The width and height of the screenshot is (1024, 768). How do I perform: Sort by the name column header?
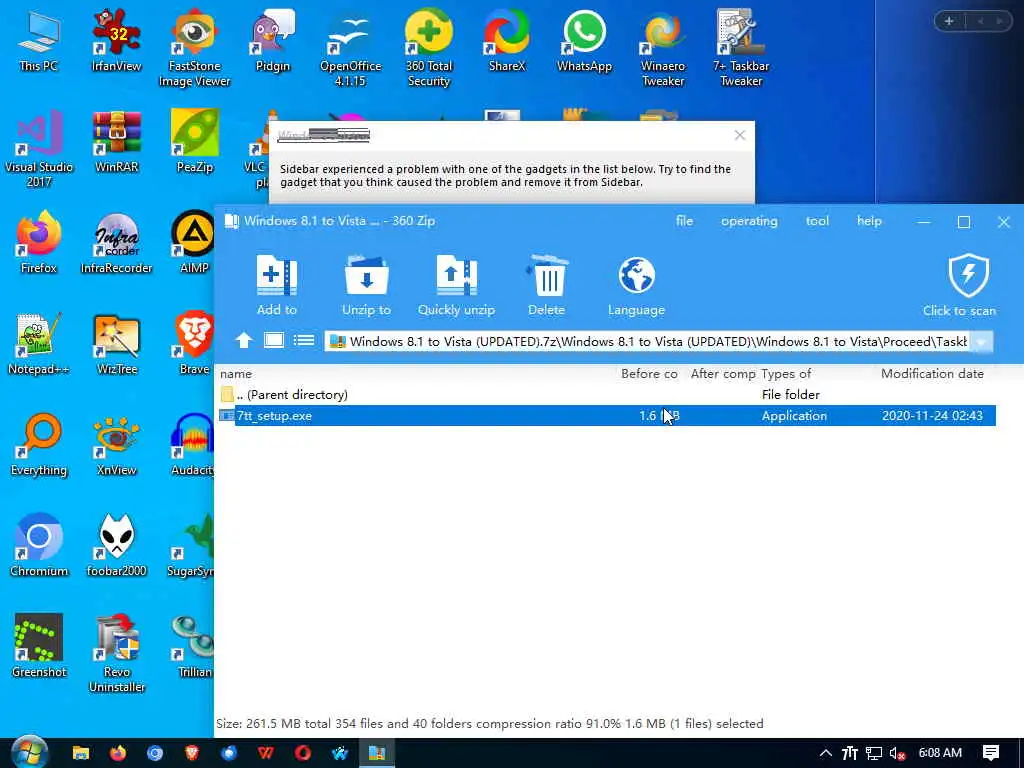tap(236, 374)
